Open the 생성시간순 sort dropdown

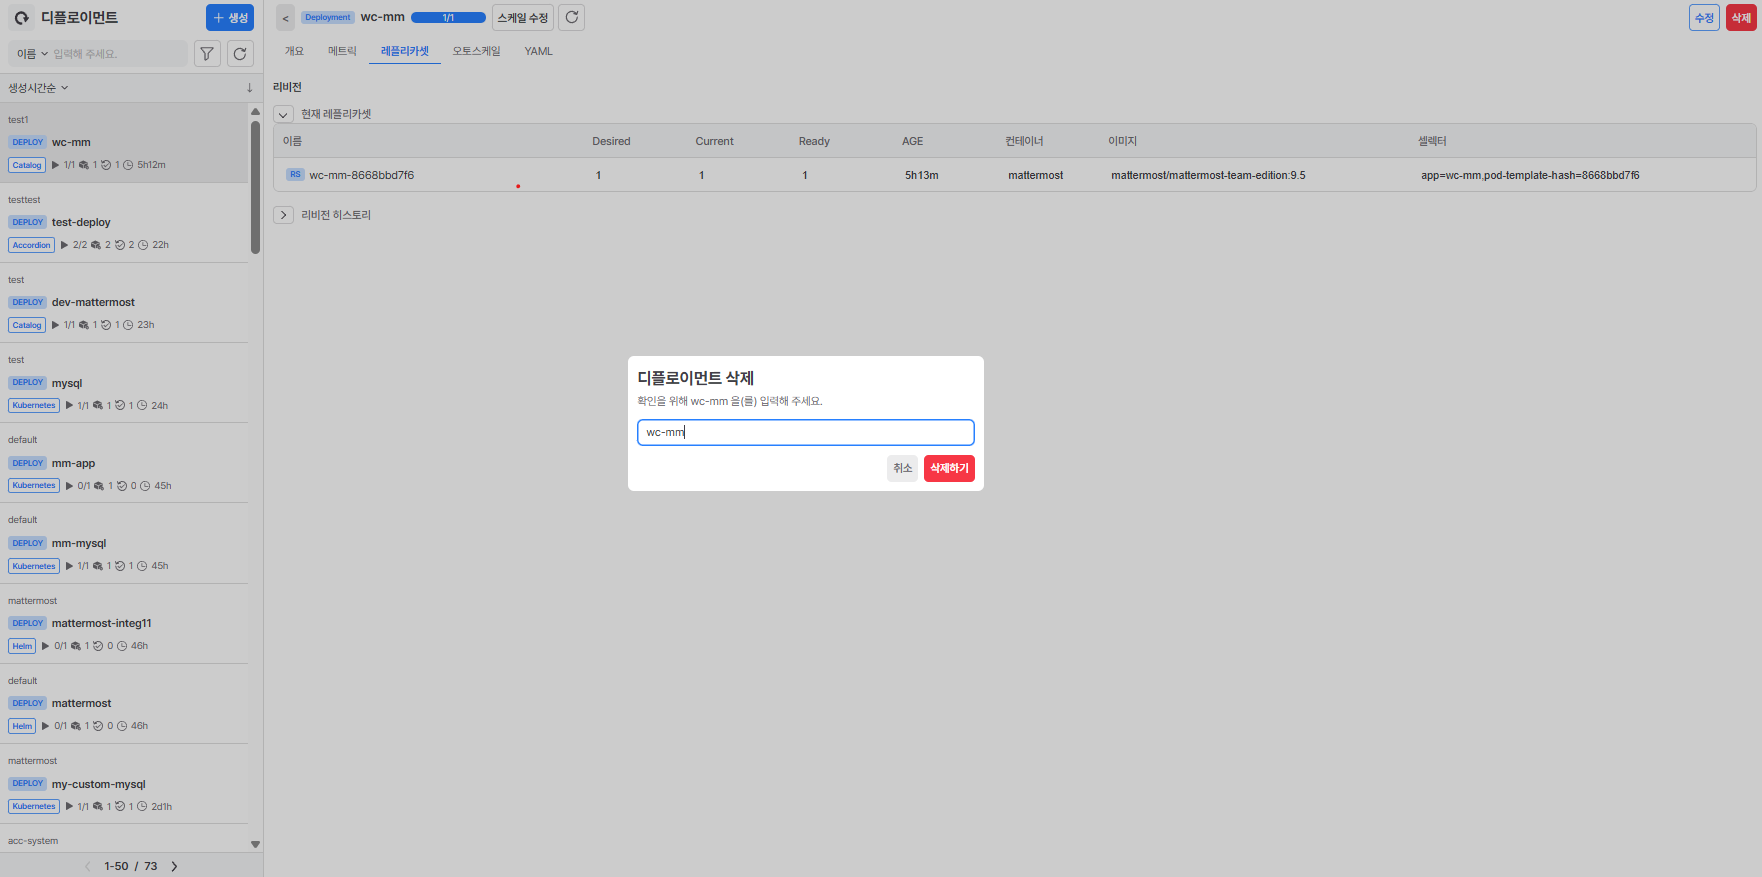click(x=39, y=88)
